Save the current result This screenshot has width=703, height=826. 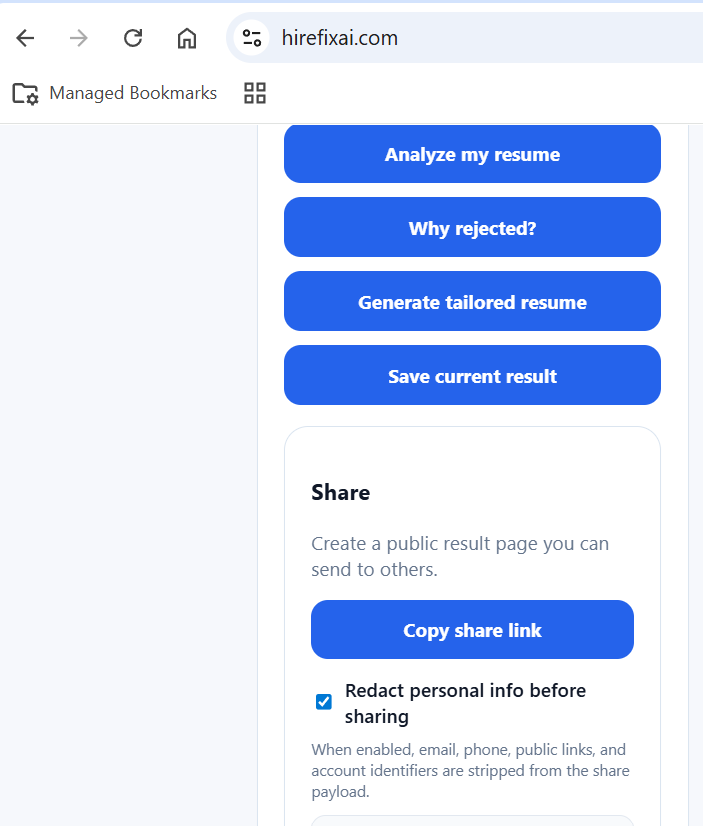click(472, 376)
